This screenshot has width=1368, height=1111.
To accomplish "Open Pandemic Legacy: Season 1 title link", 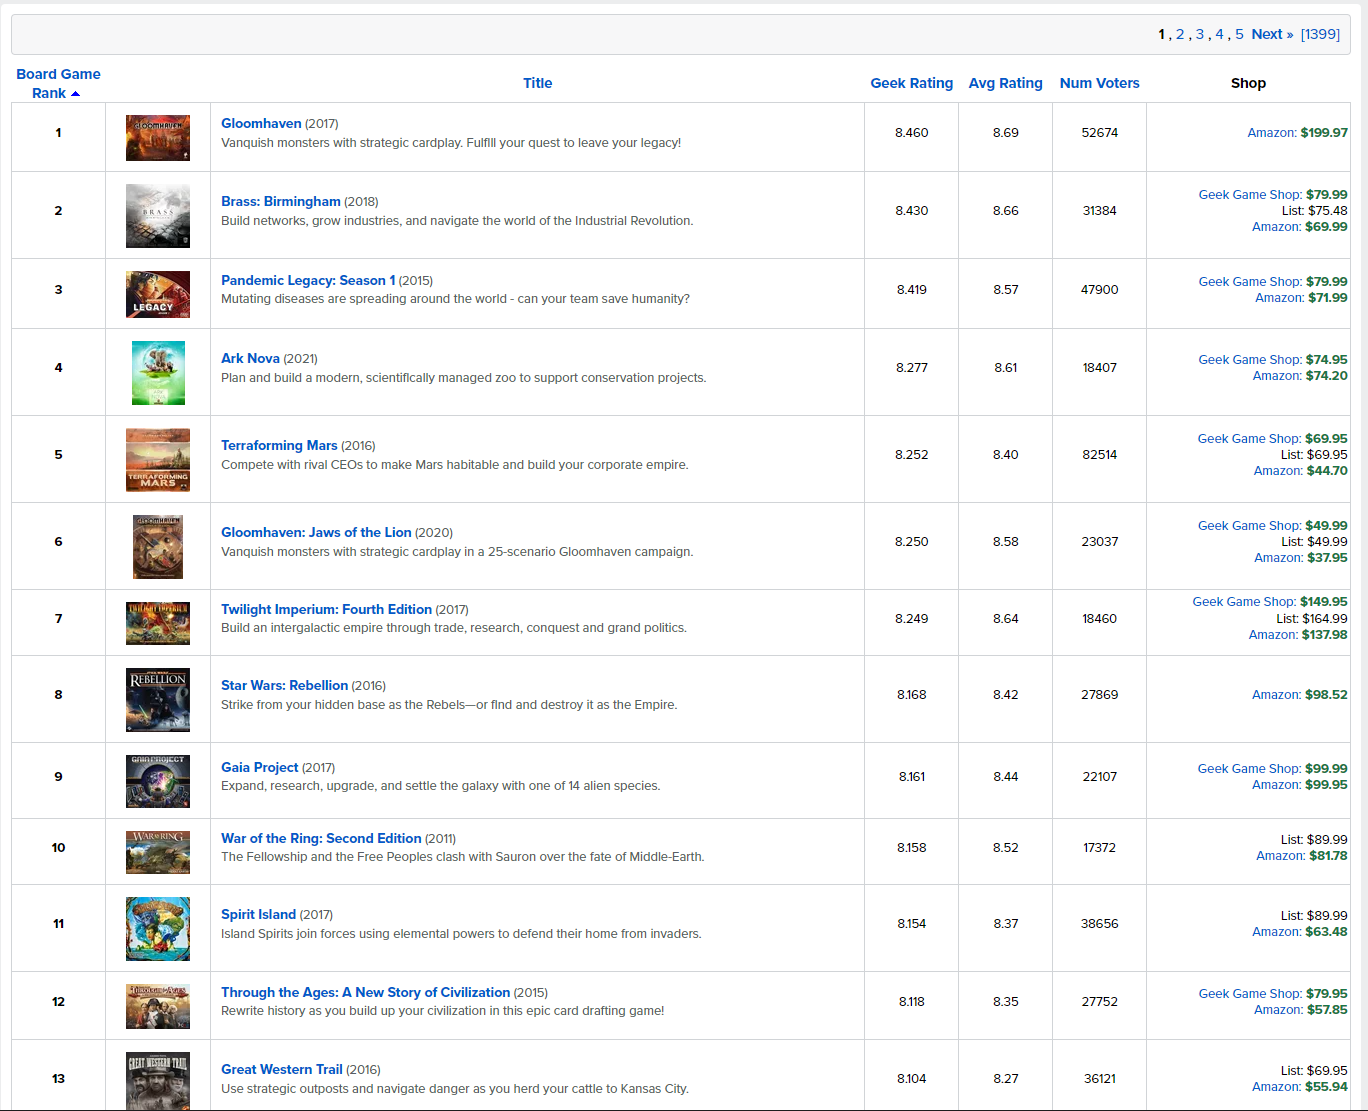I will (308, 280).
